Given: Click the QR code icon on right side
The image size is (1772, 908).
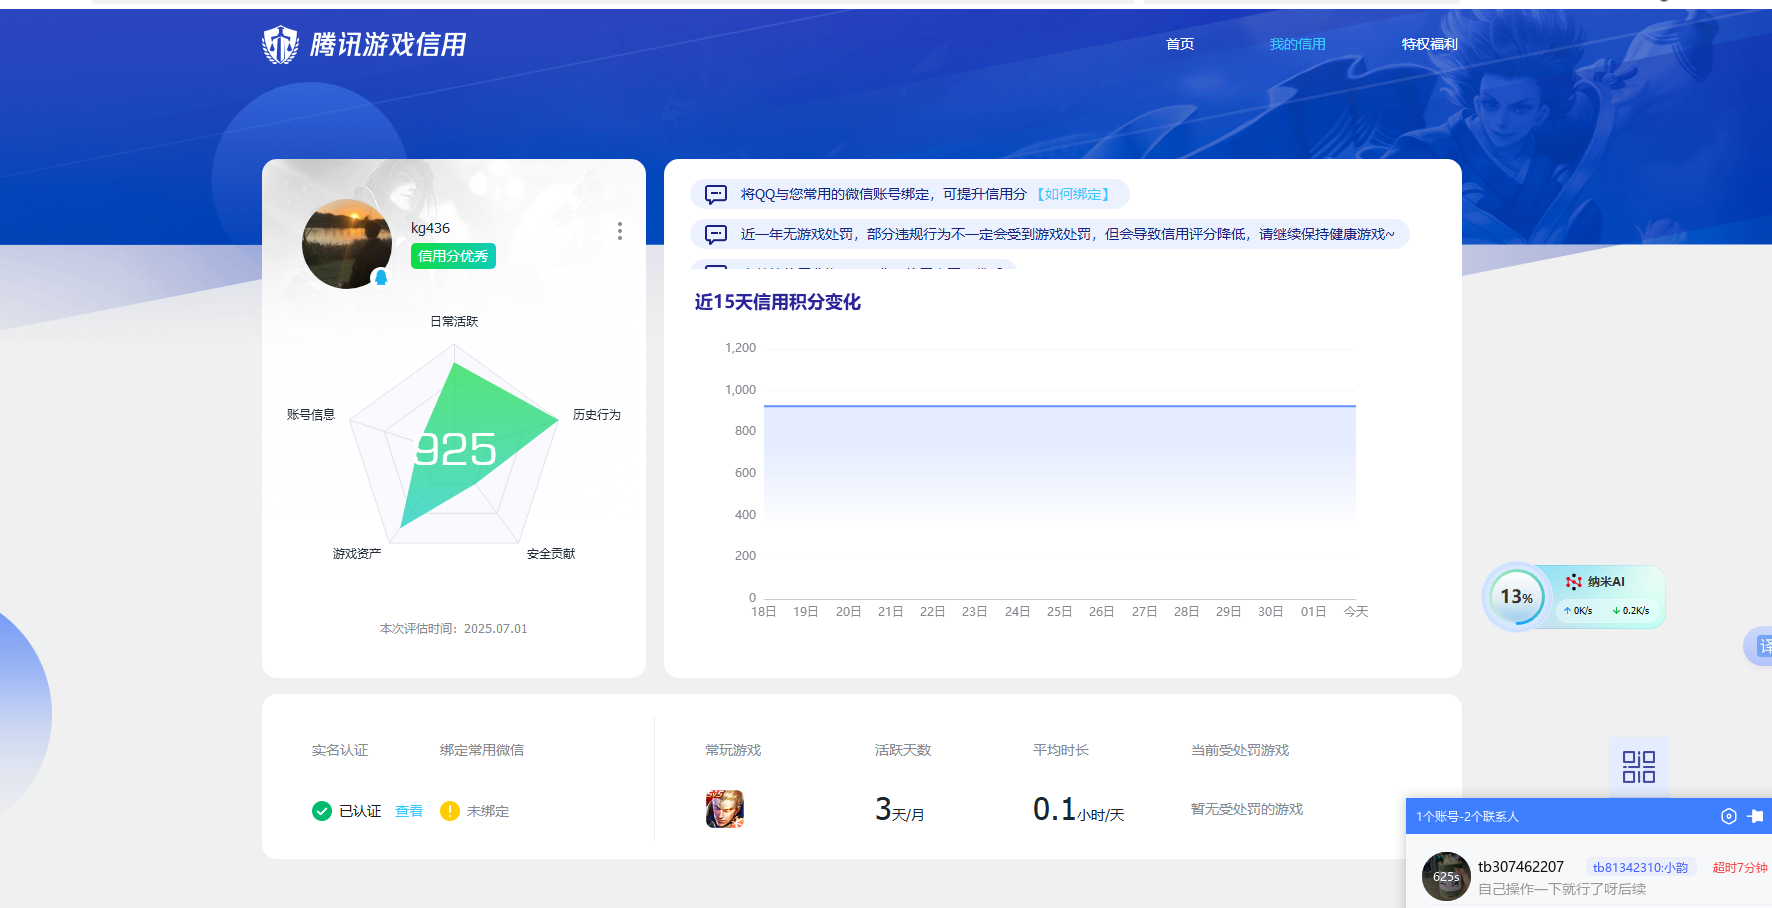Looking at the screenshot, I should click(1639, 767).
